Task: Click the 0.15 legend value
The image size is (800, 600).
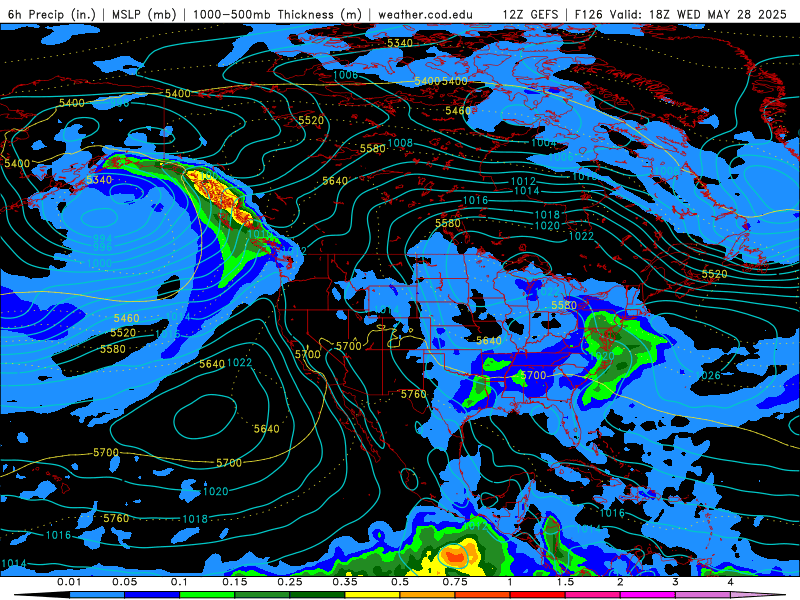Action: [235, 582]
